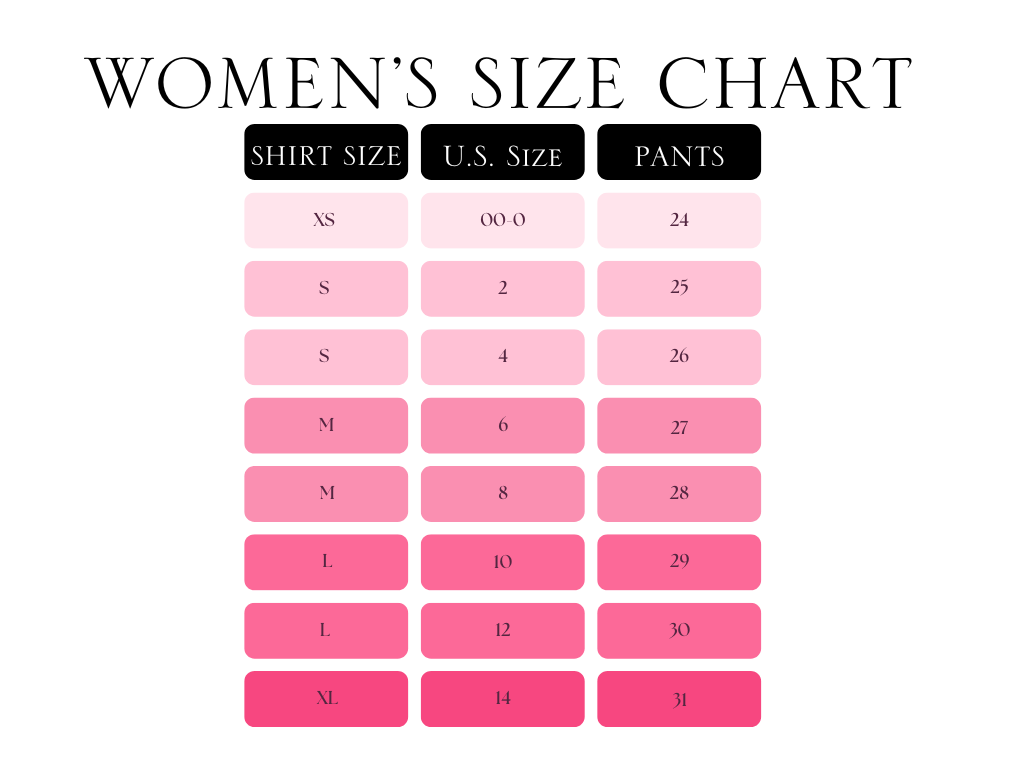Click the U.S. size 6 cell
Viewport: 1024px width, 768px height.
pyautogui.click(x=502, y=425)
